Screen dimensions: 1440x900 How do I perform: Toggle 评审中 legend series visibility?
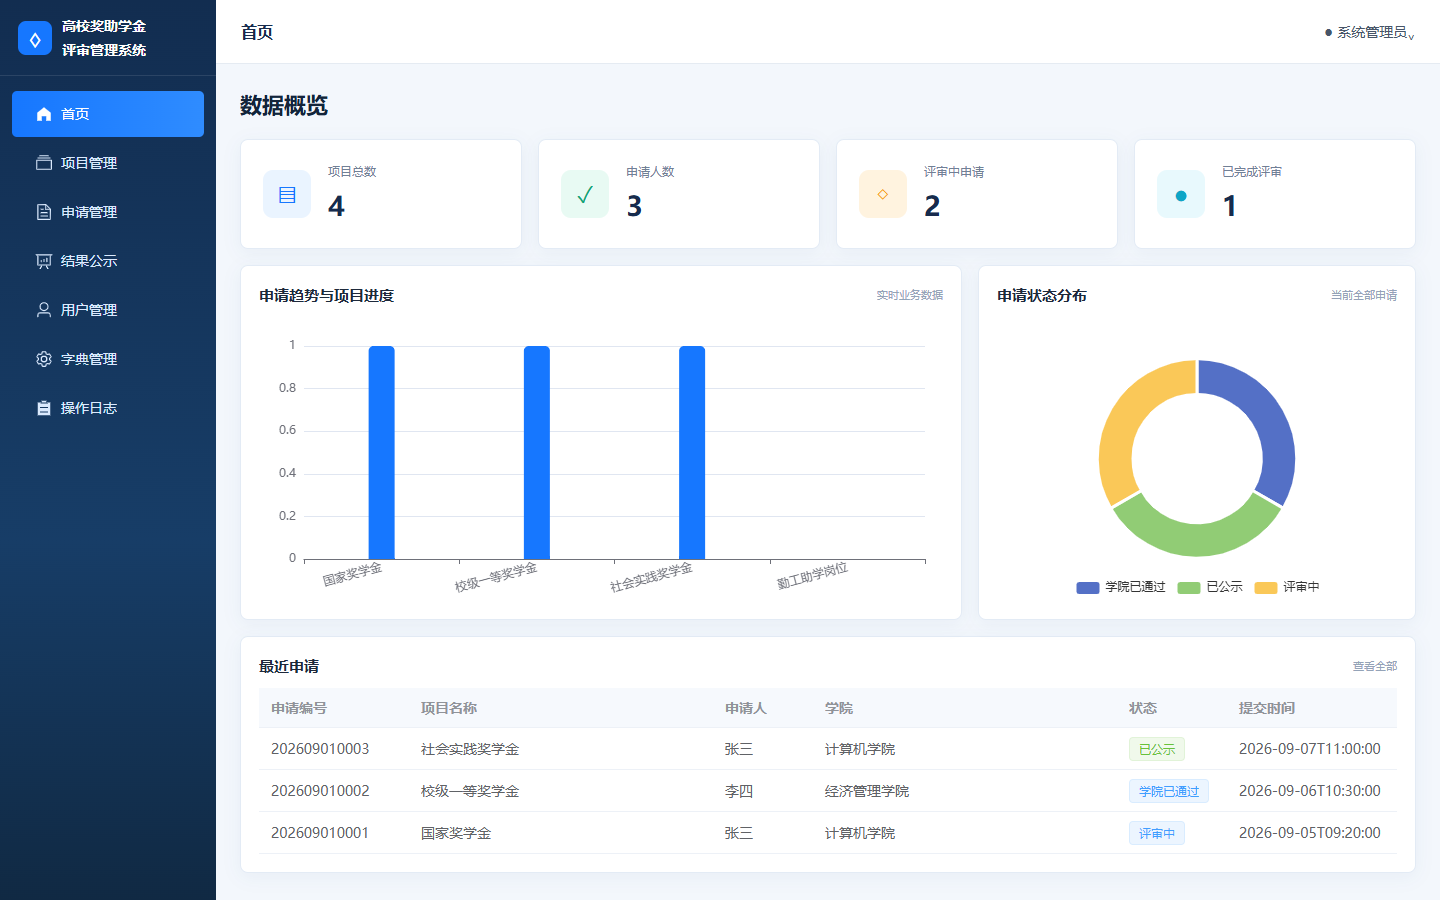1287,587
